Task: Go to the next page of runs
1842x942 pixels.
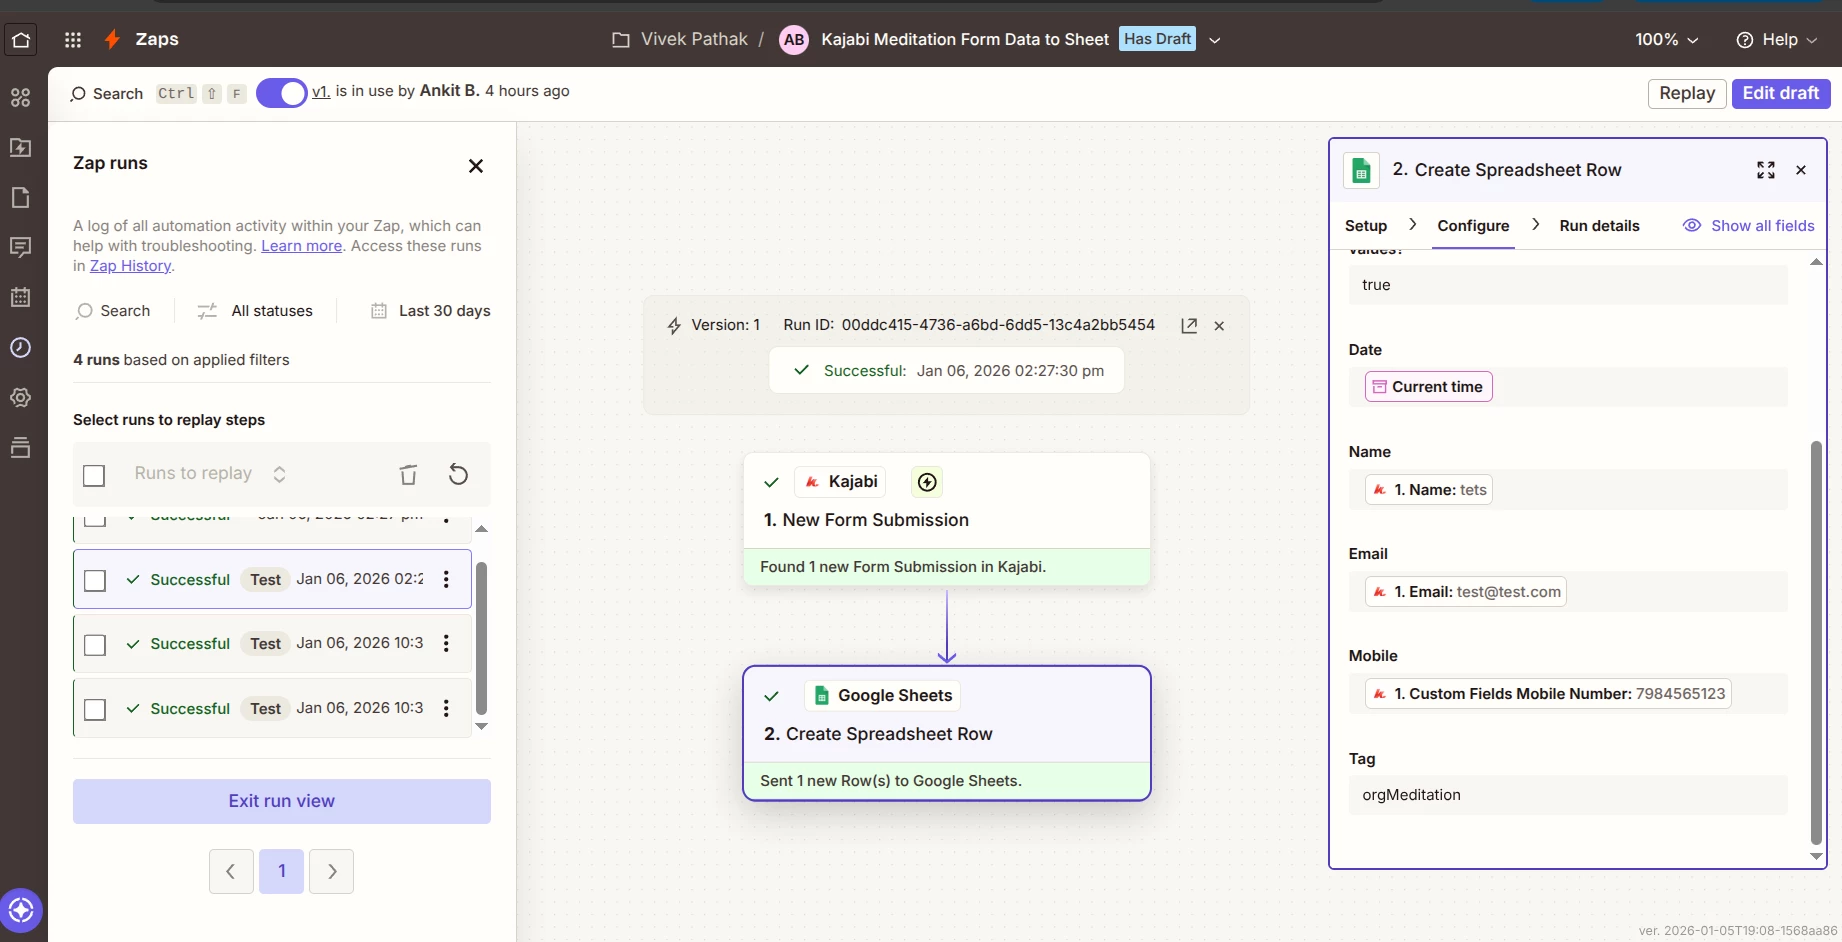Action: coord(332,871)
